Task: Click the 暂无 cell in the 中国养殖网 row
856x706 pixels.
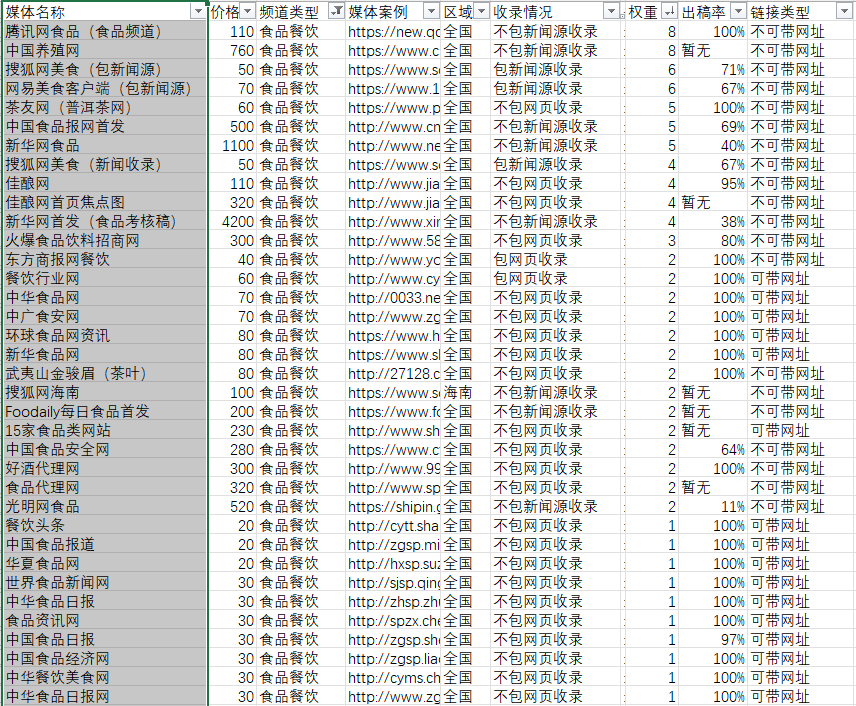Action: click(x=713, y=51)
